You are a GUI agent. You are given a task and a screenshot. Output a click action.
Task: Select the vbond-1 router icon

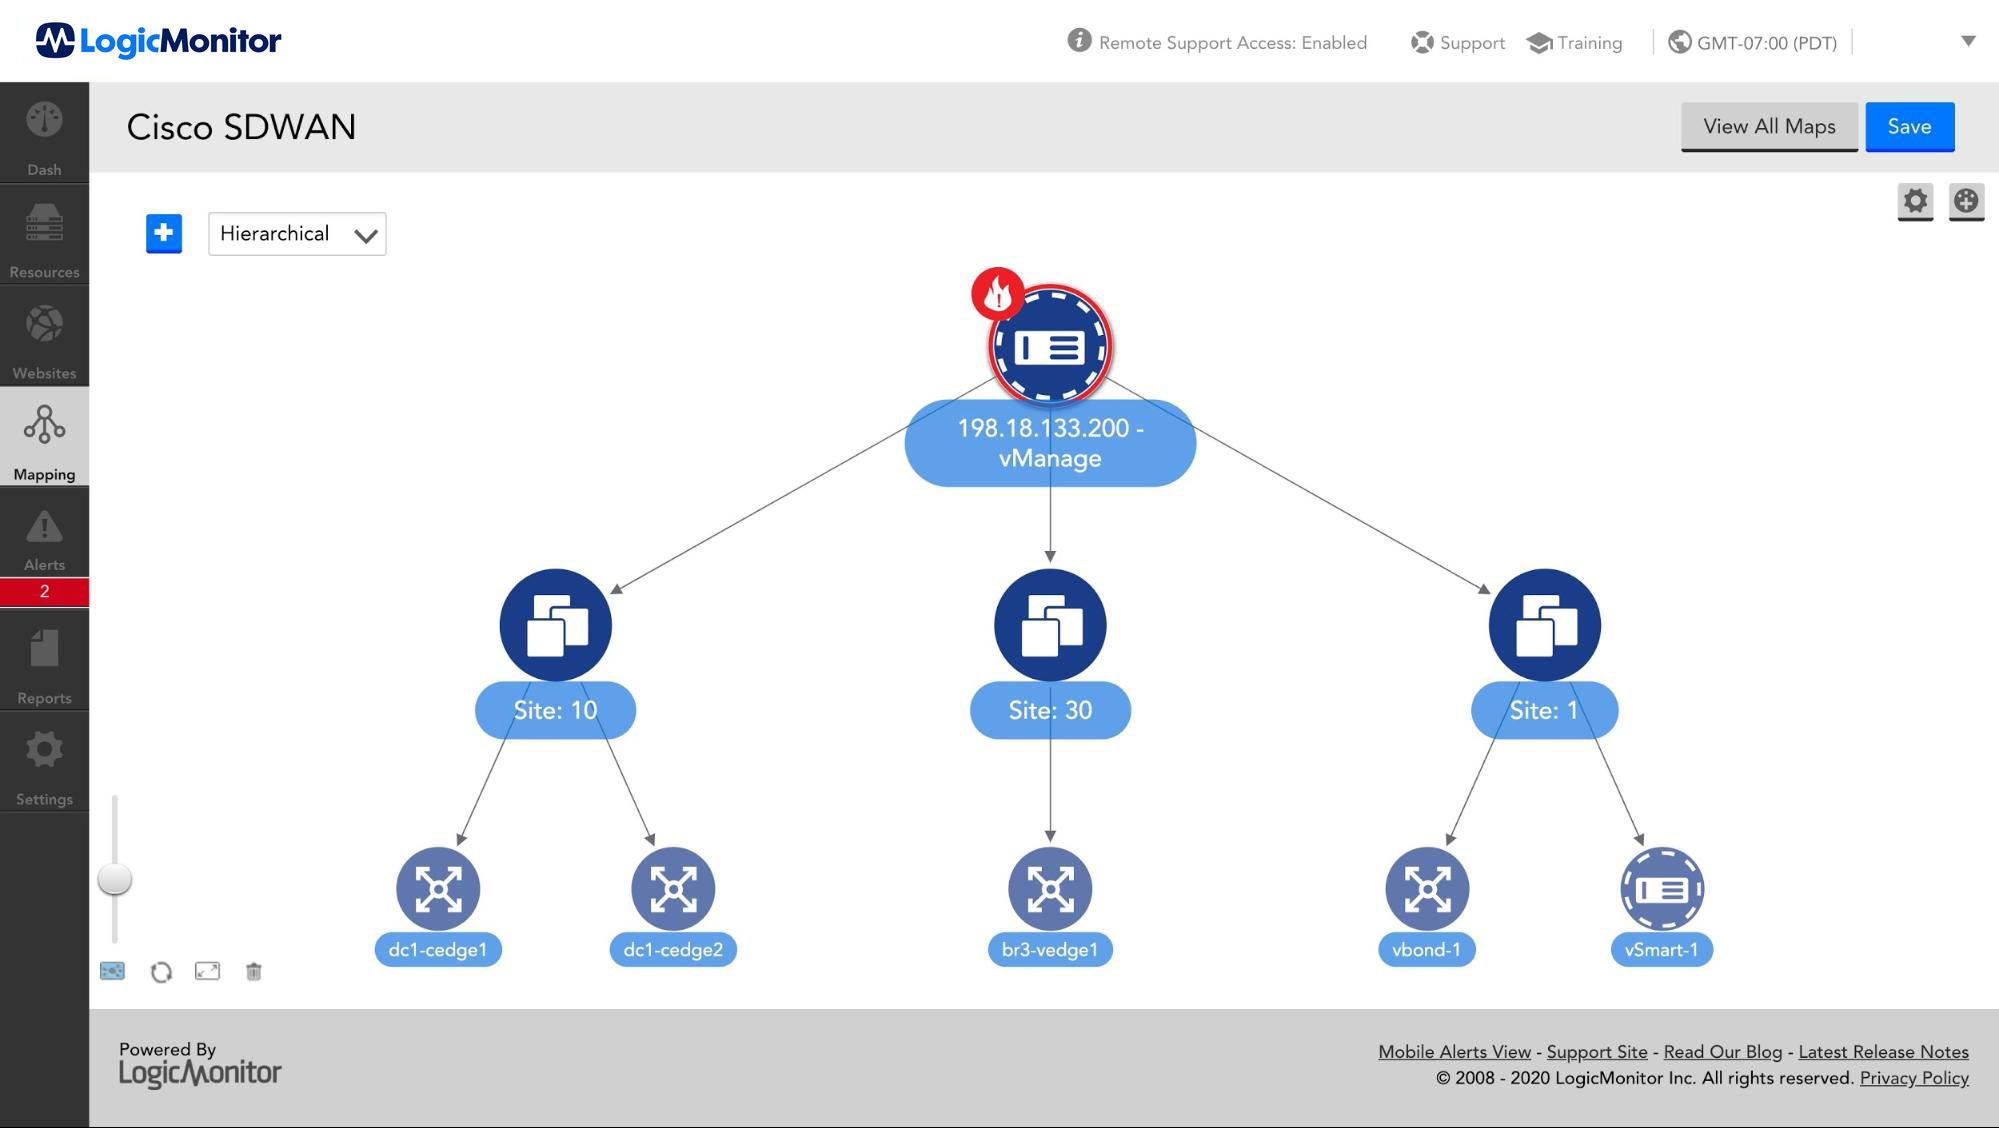(1427, 888)
